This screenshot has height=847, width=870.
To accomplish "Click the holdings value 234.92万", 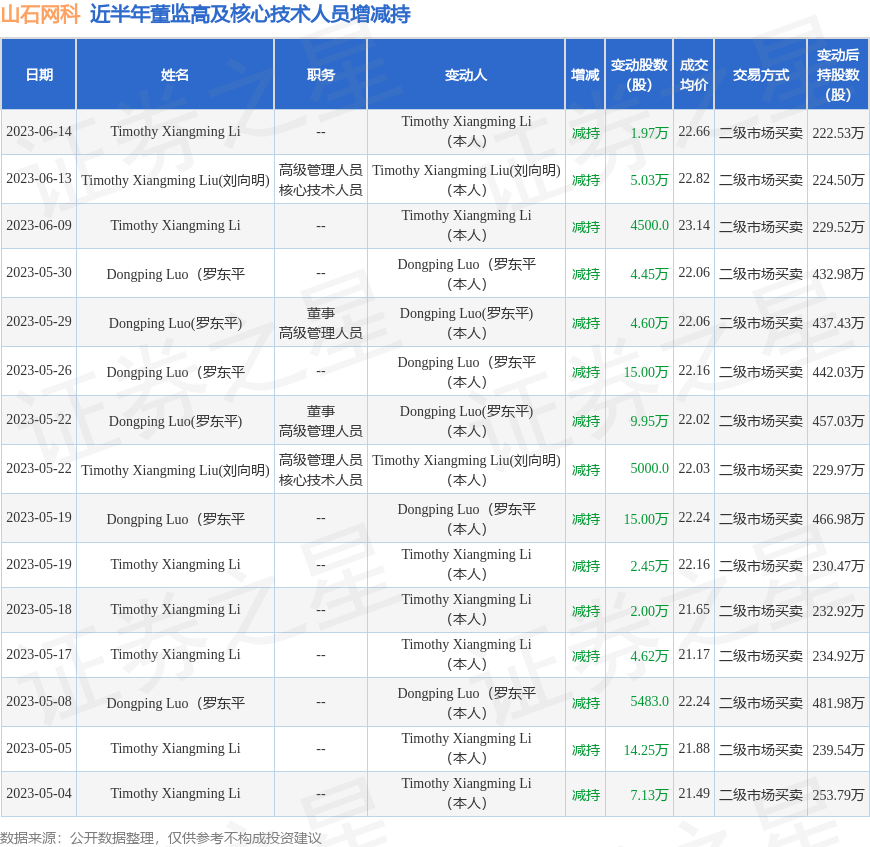I will tap(838, 656).
